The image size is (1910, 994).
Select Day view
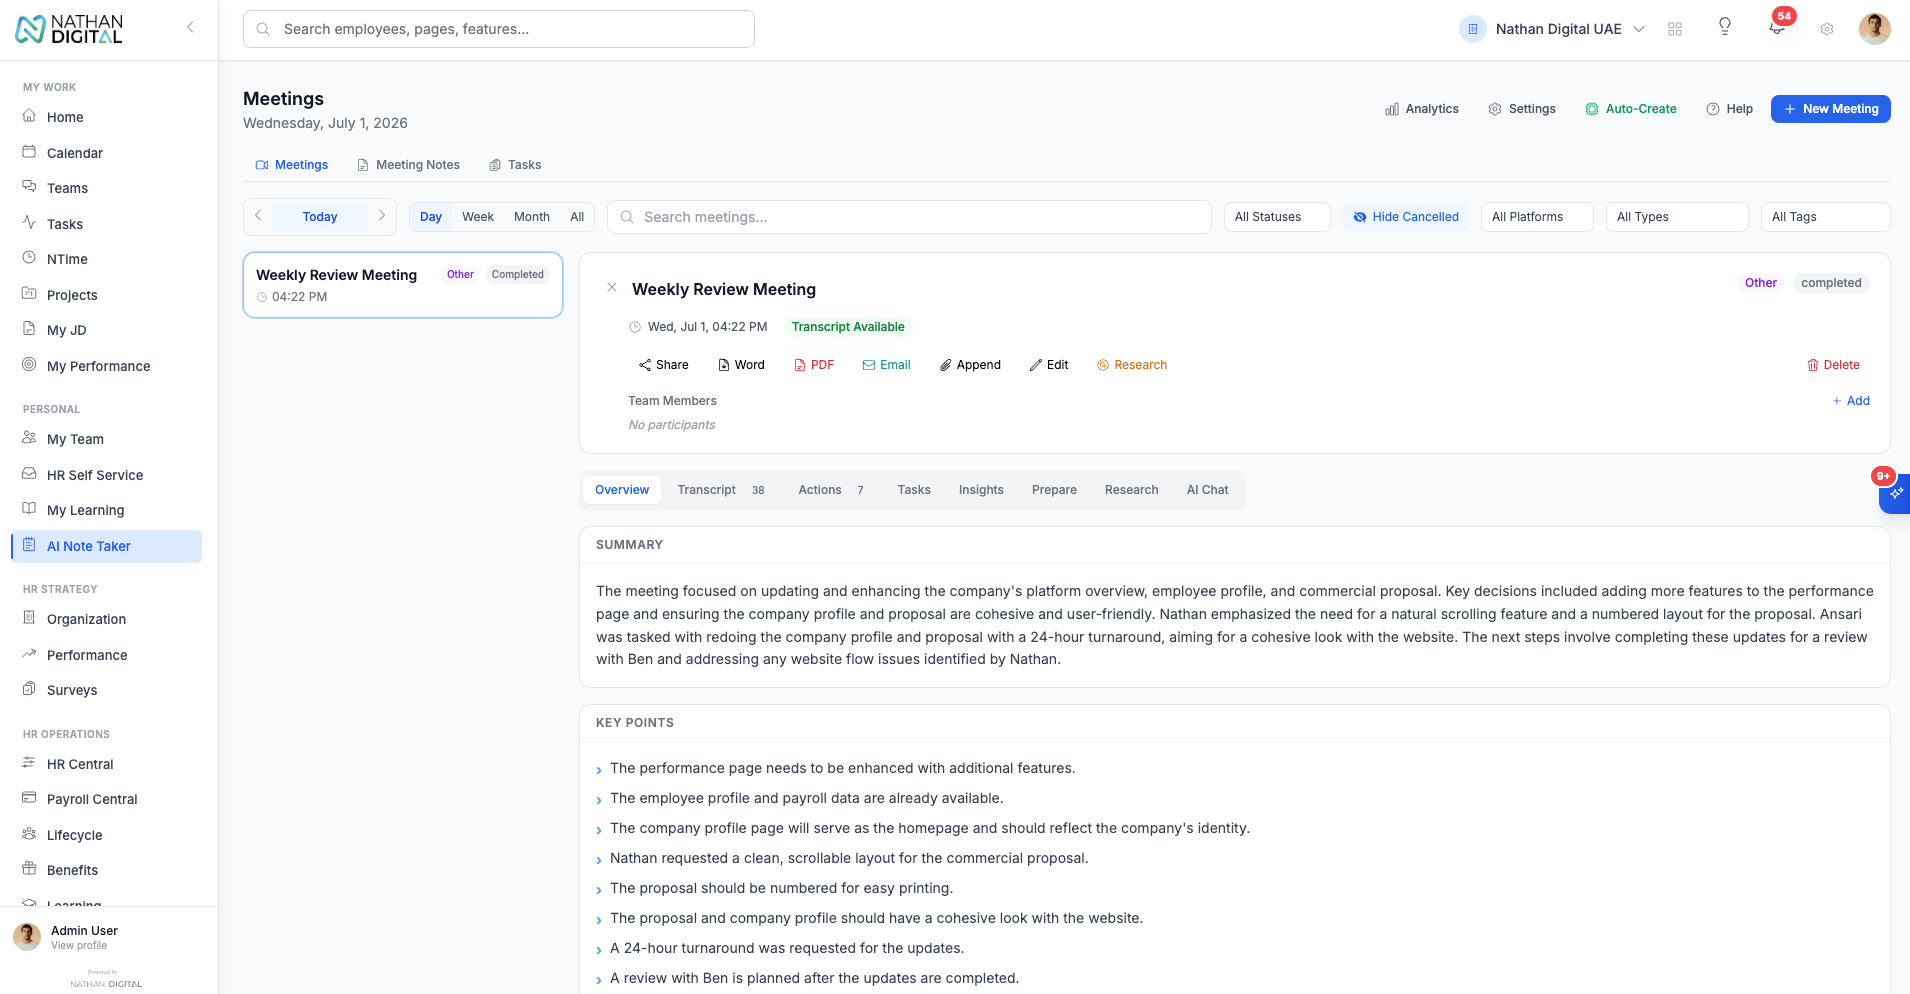click(x=431, y=217)
